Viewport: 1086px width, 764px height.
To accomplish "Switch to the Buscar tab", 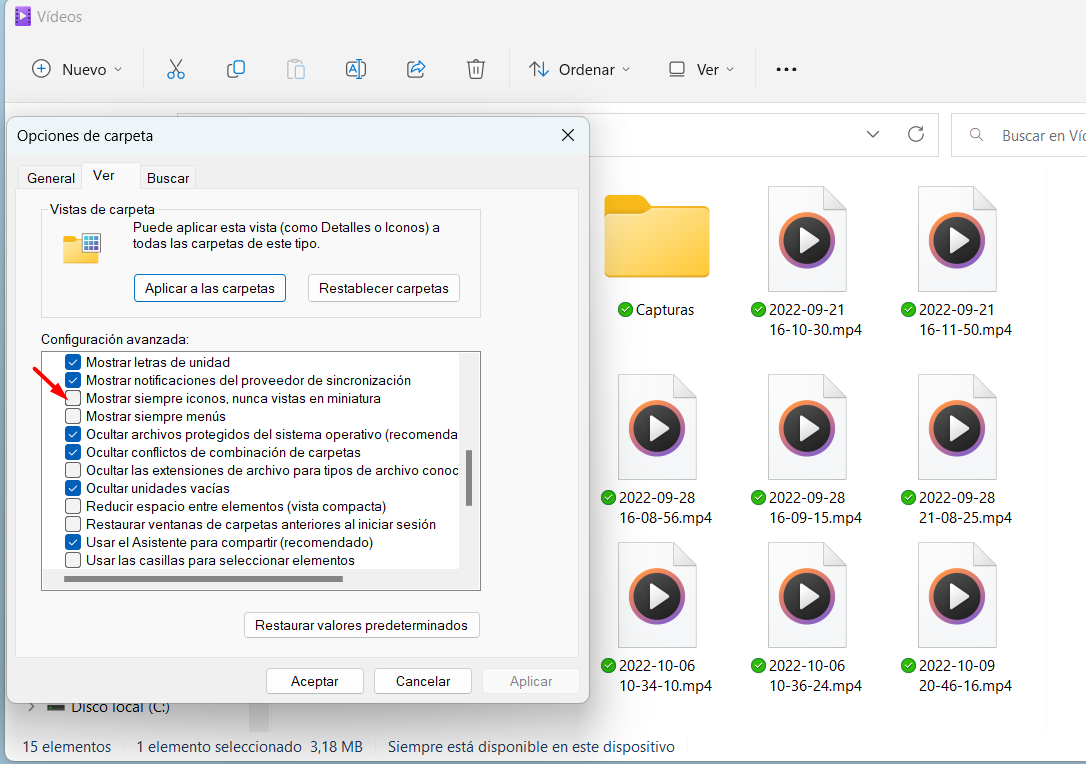I will 168,177.
